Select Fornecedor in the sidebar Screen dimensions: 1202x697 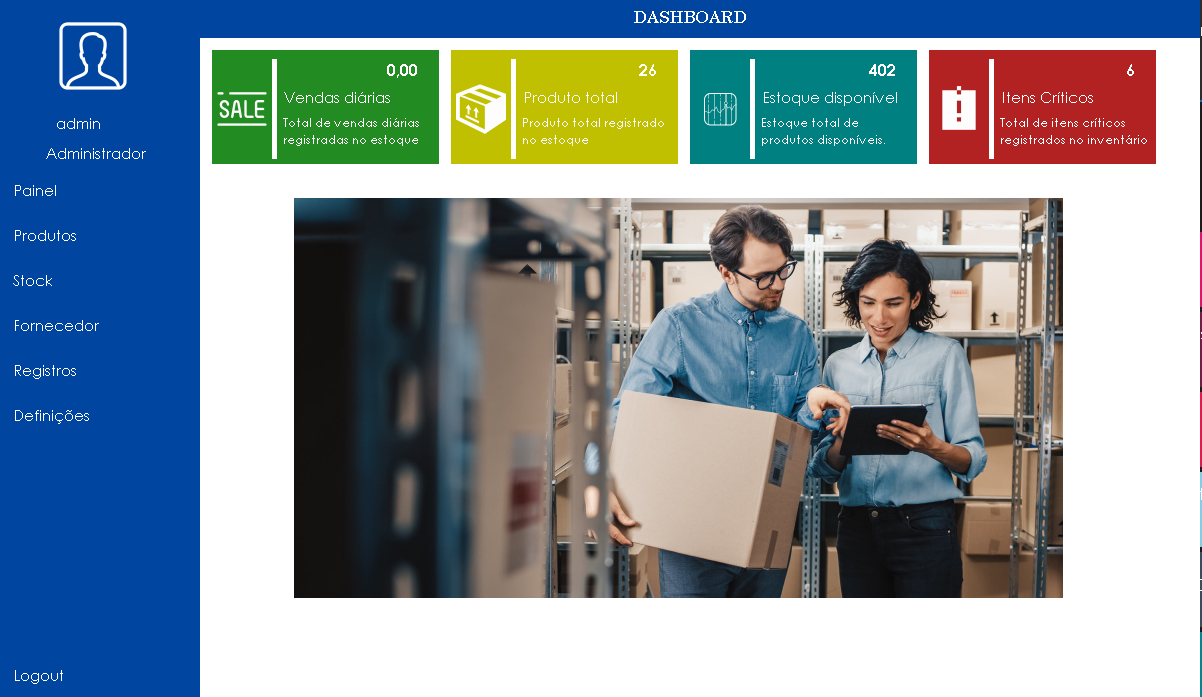(x=56, y=326)
